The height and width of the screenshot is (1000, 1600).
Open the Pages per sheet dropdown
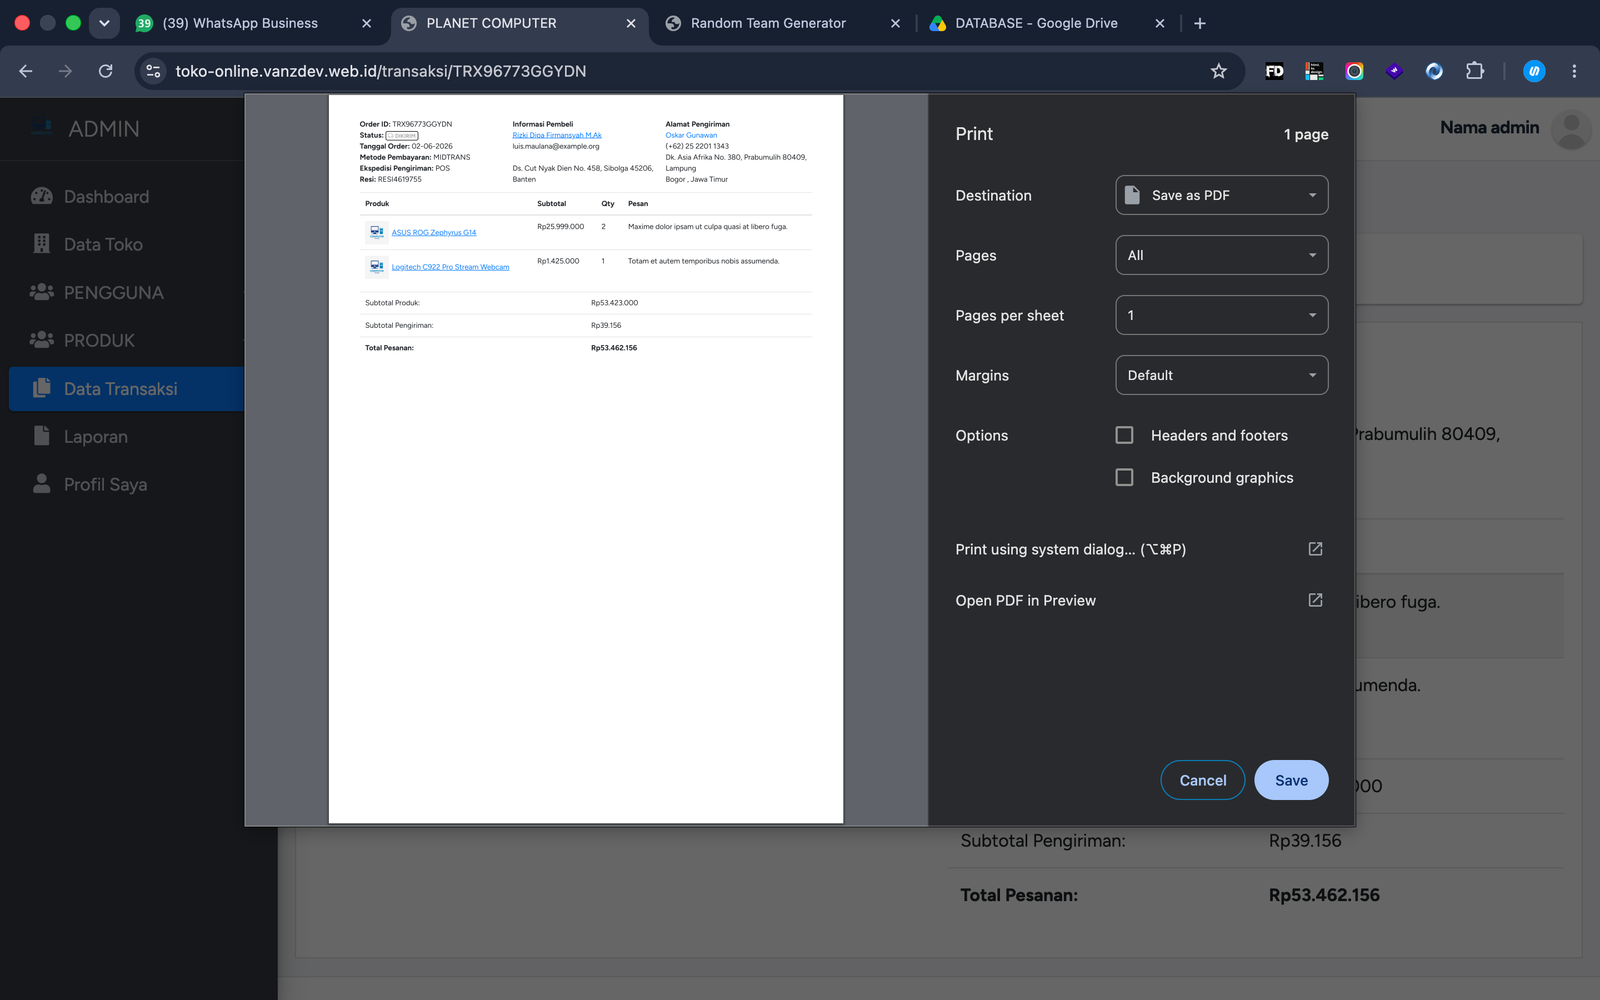pyautogui.click(x=1221, y=315)
